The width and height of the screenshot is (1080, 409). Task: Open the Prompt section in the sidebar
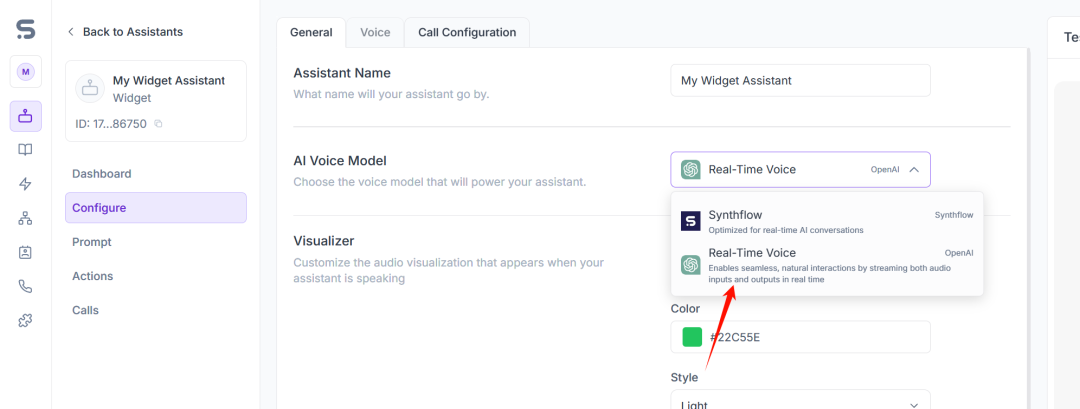[x=92, y=242]
